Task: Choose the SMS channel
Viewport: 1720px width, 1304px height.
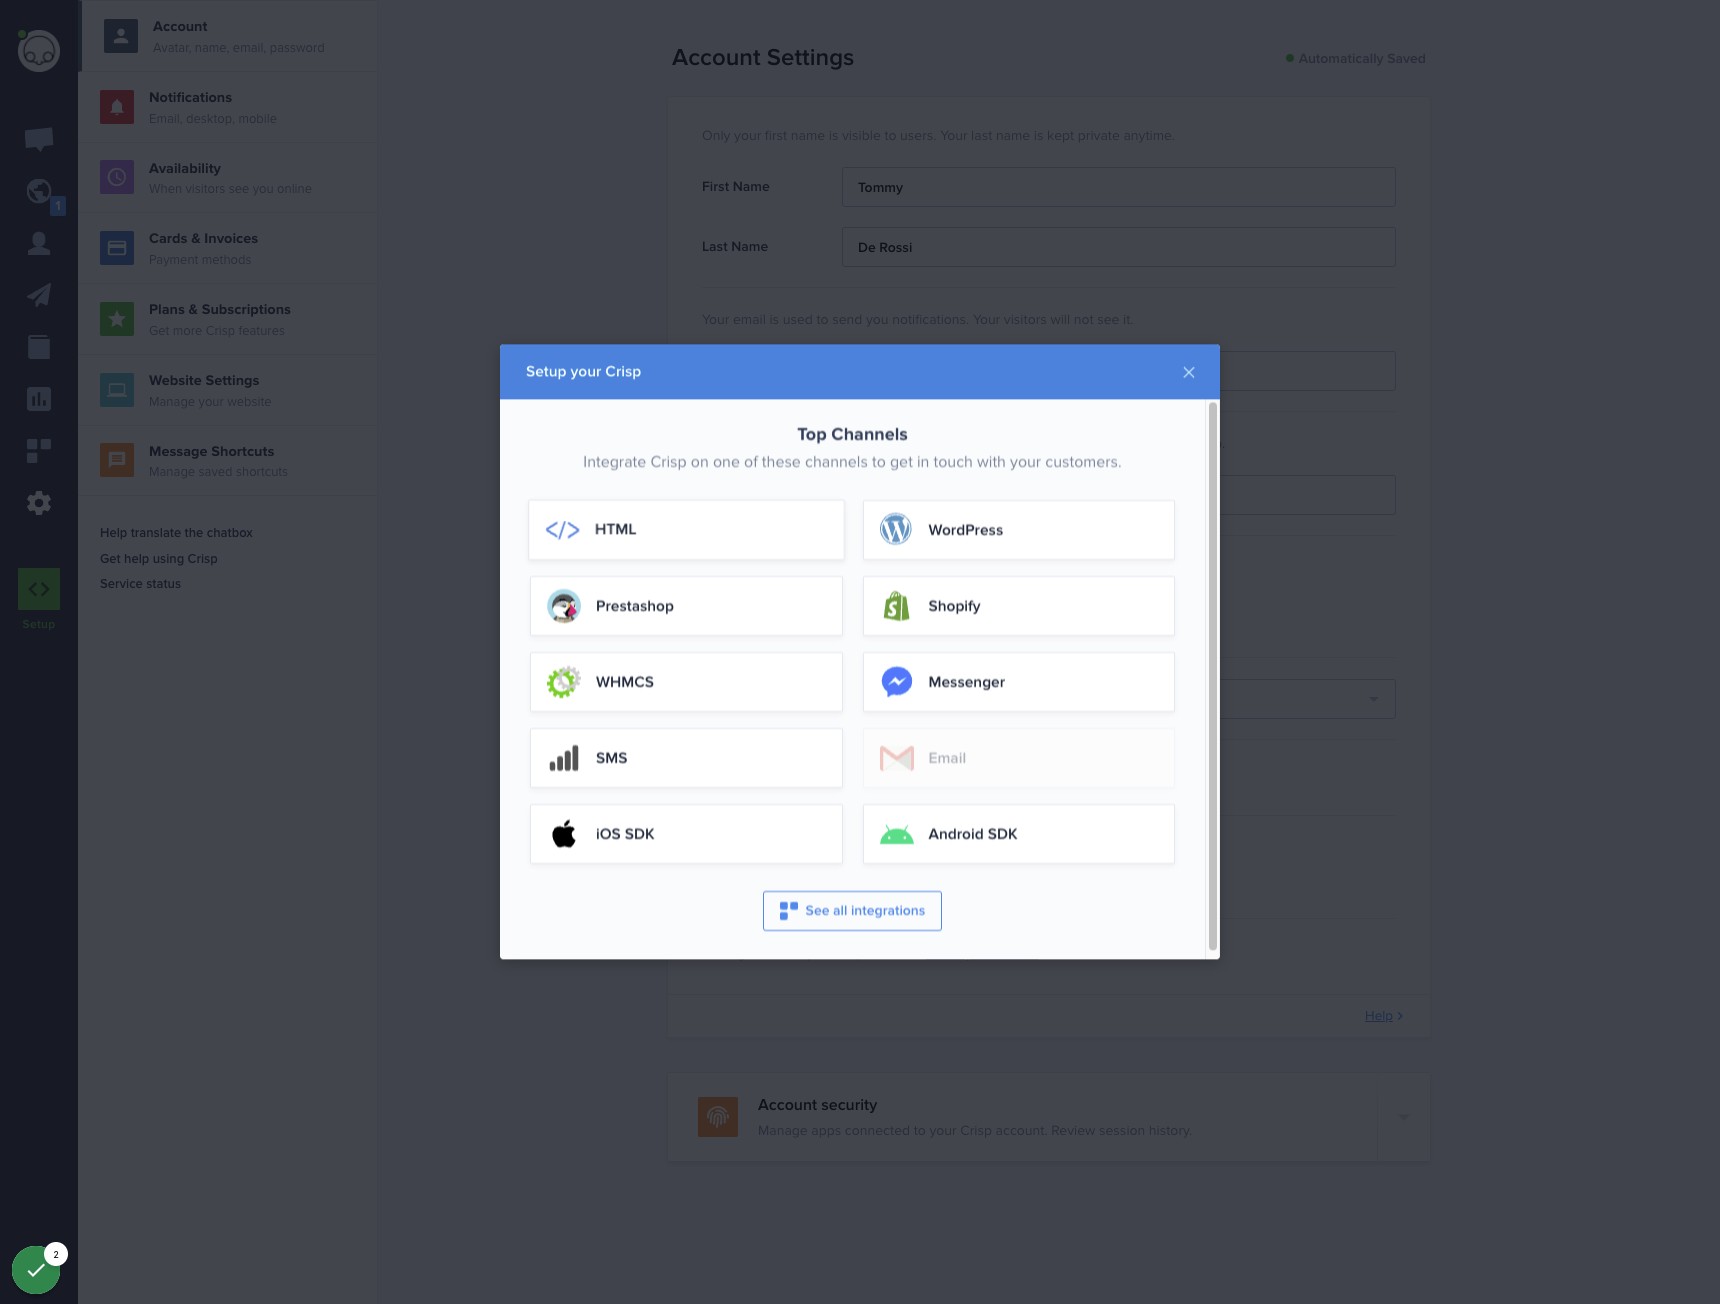Action: coord(686,758)
